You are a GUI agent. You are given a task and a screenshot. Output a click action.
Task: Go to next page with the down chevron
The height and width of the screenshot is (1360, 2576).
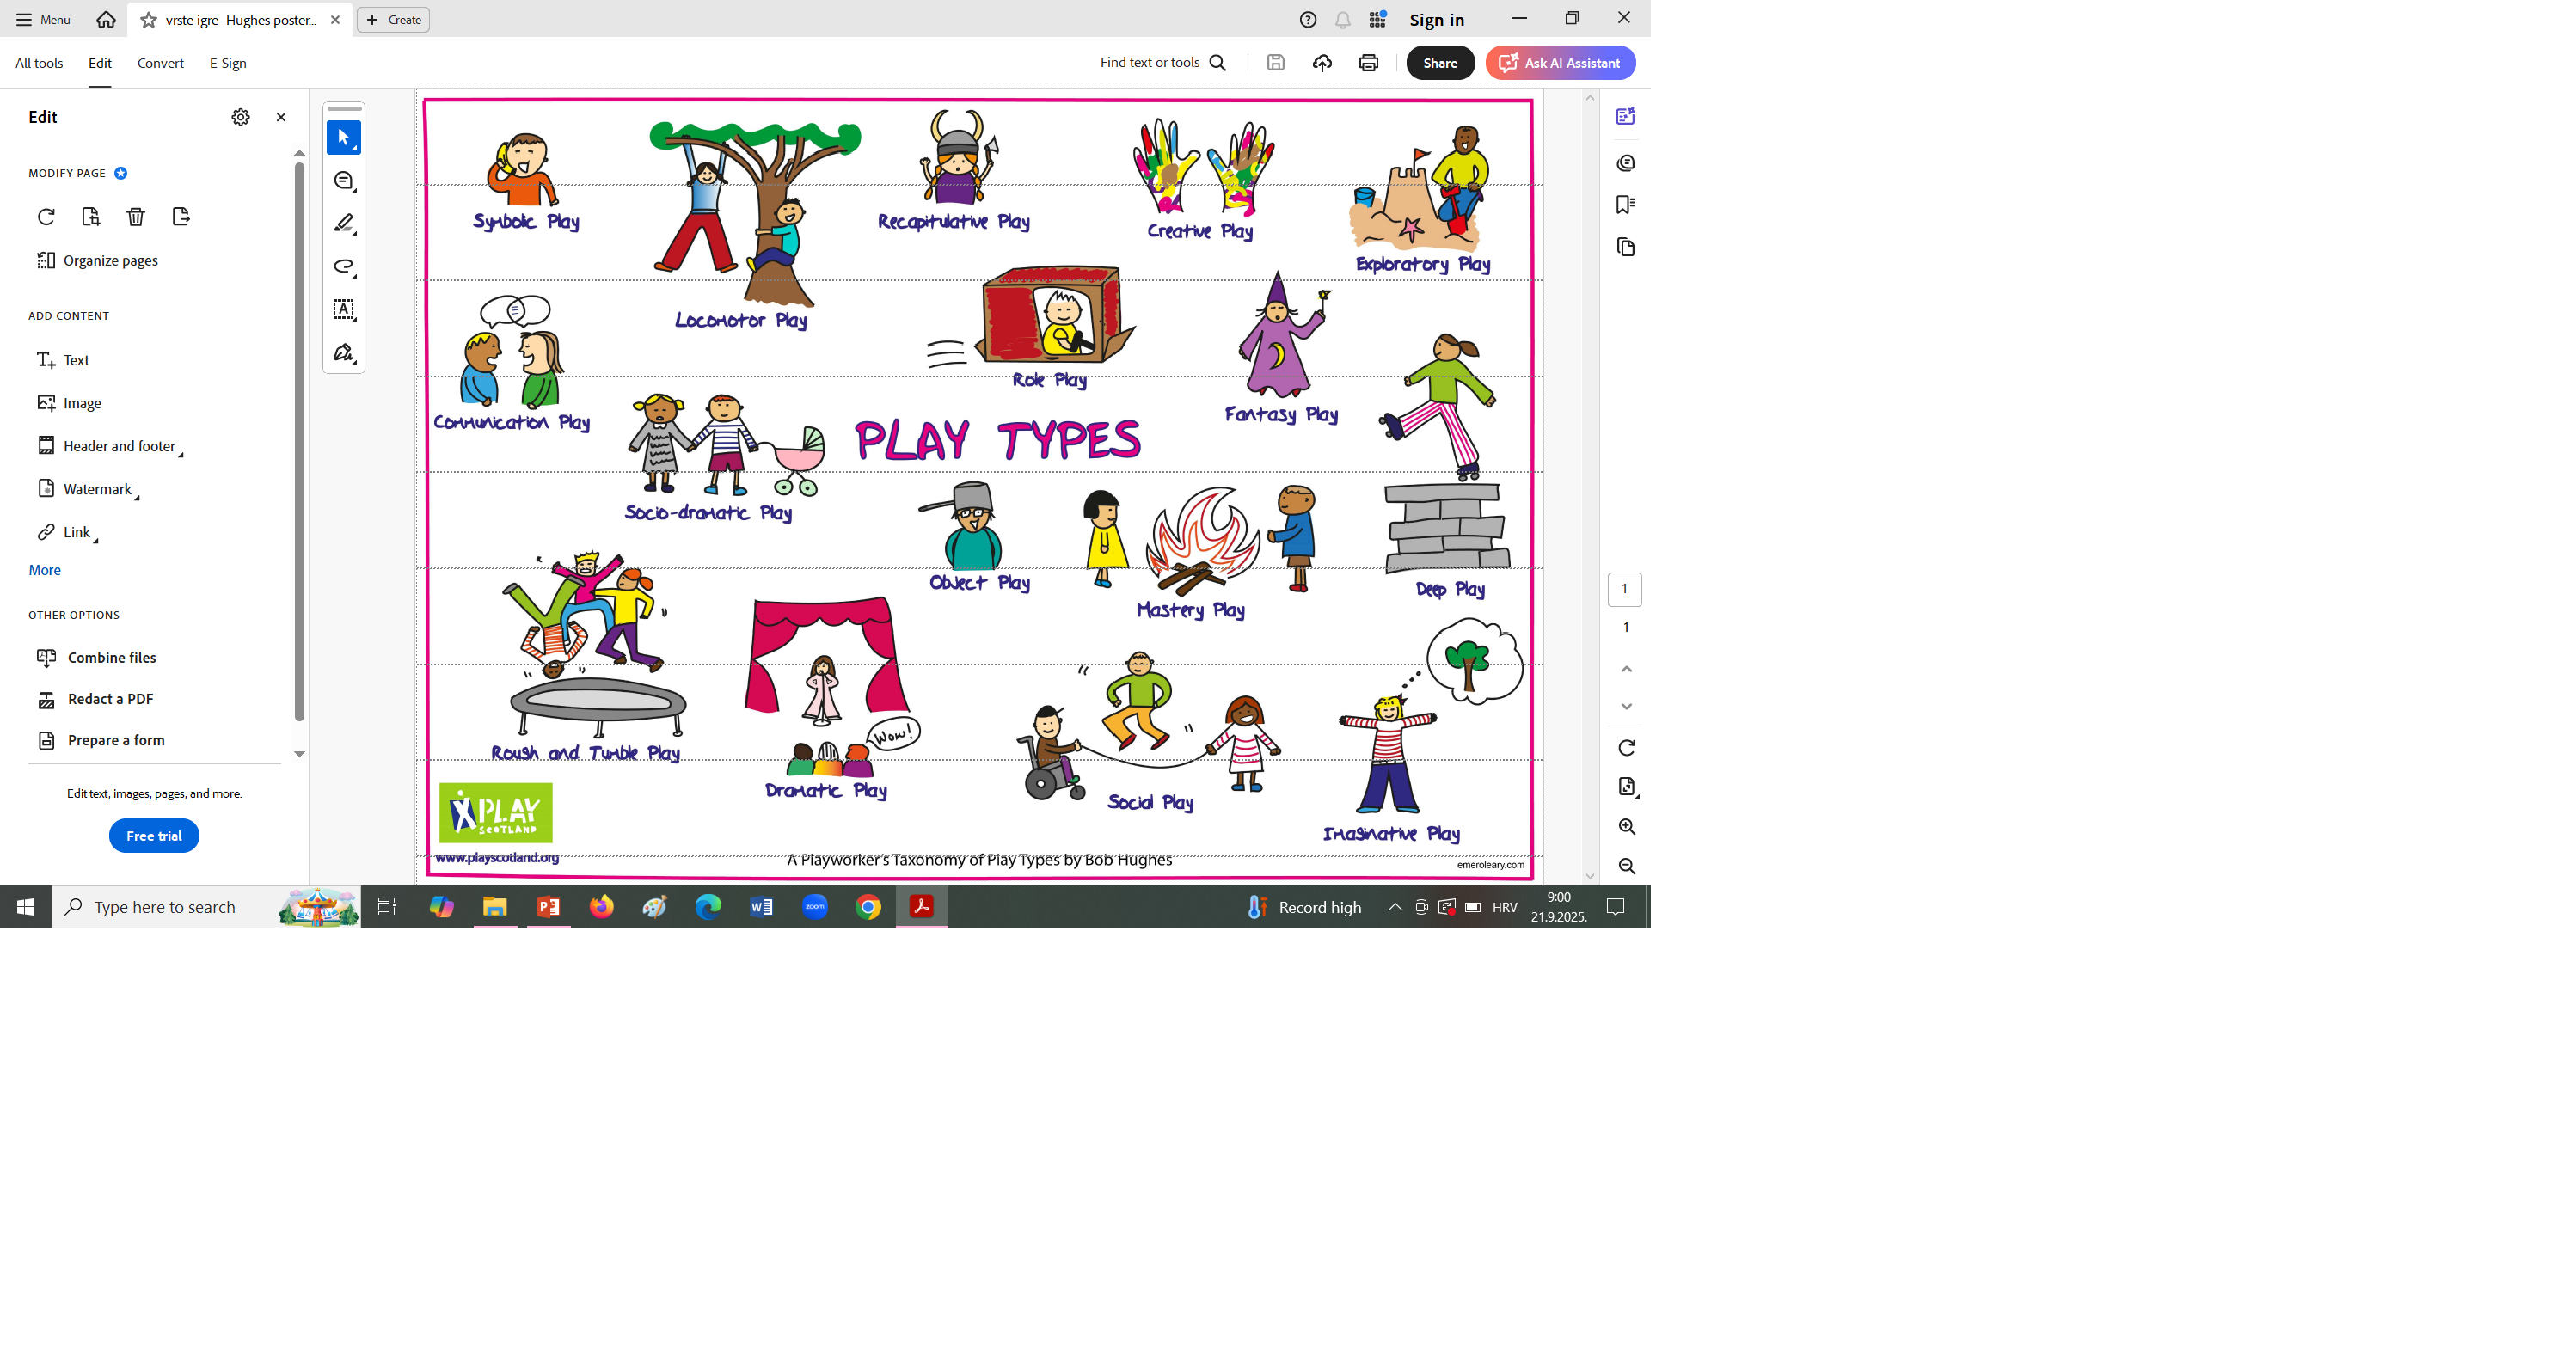[1626, 706]
